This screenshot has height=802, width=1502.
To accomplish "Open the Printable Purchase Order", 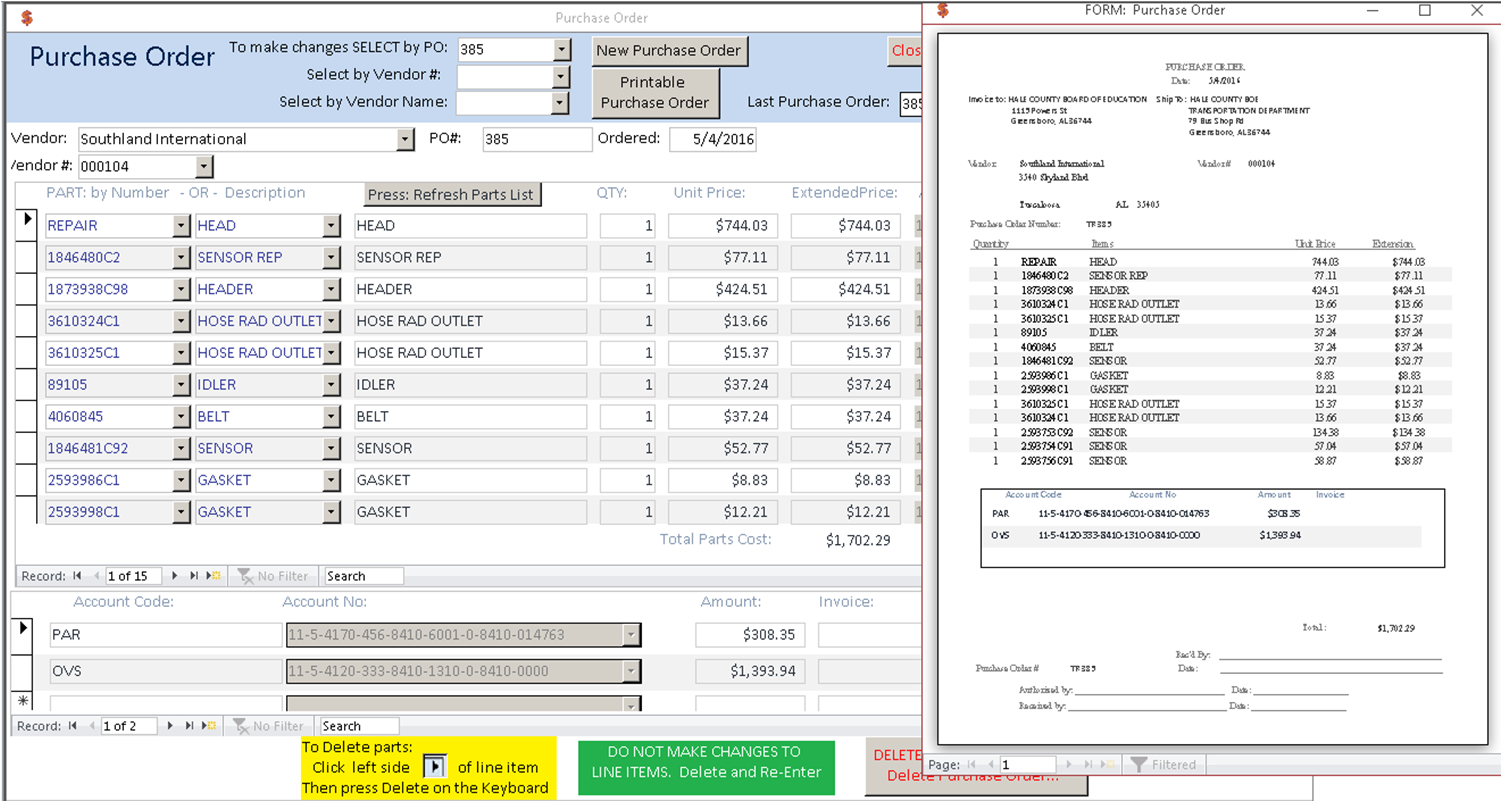I will (655, 92).
